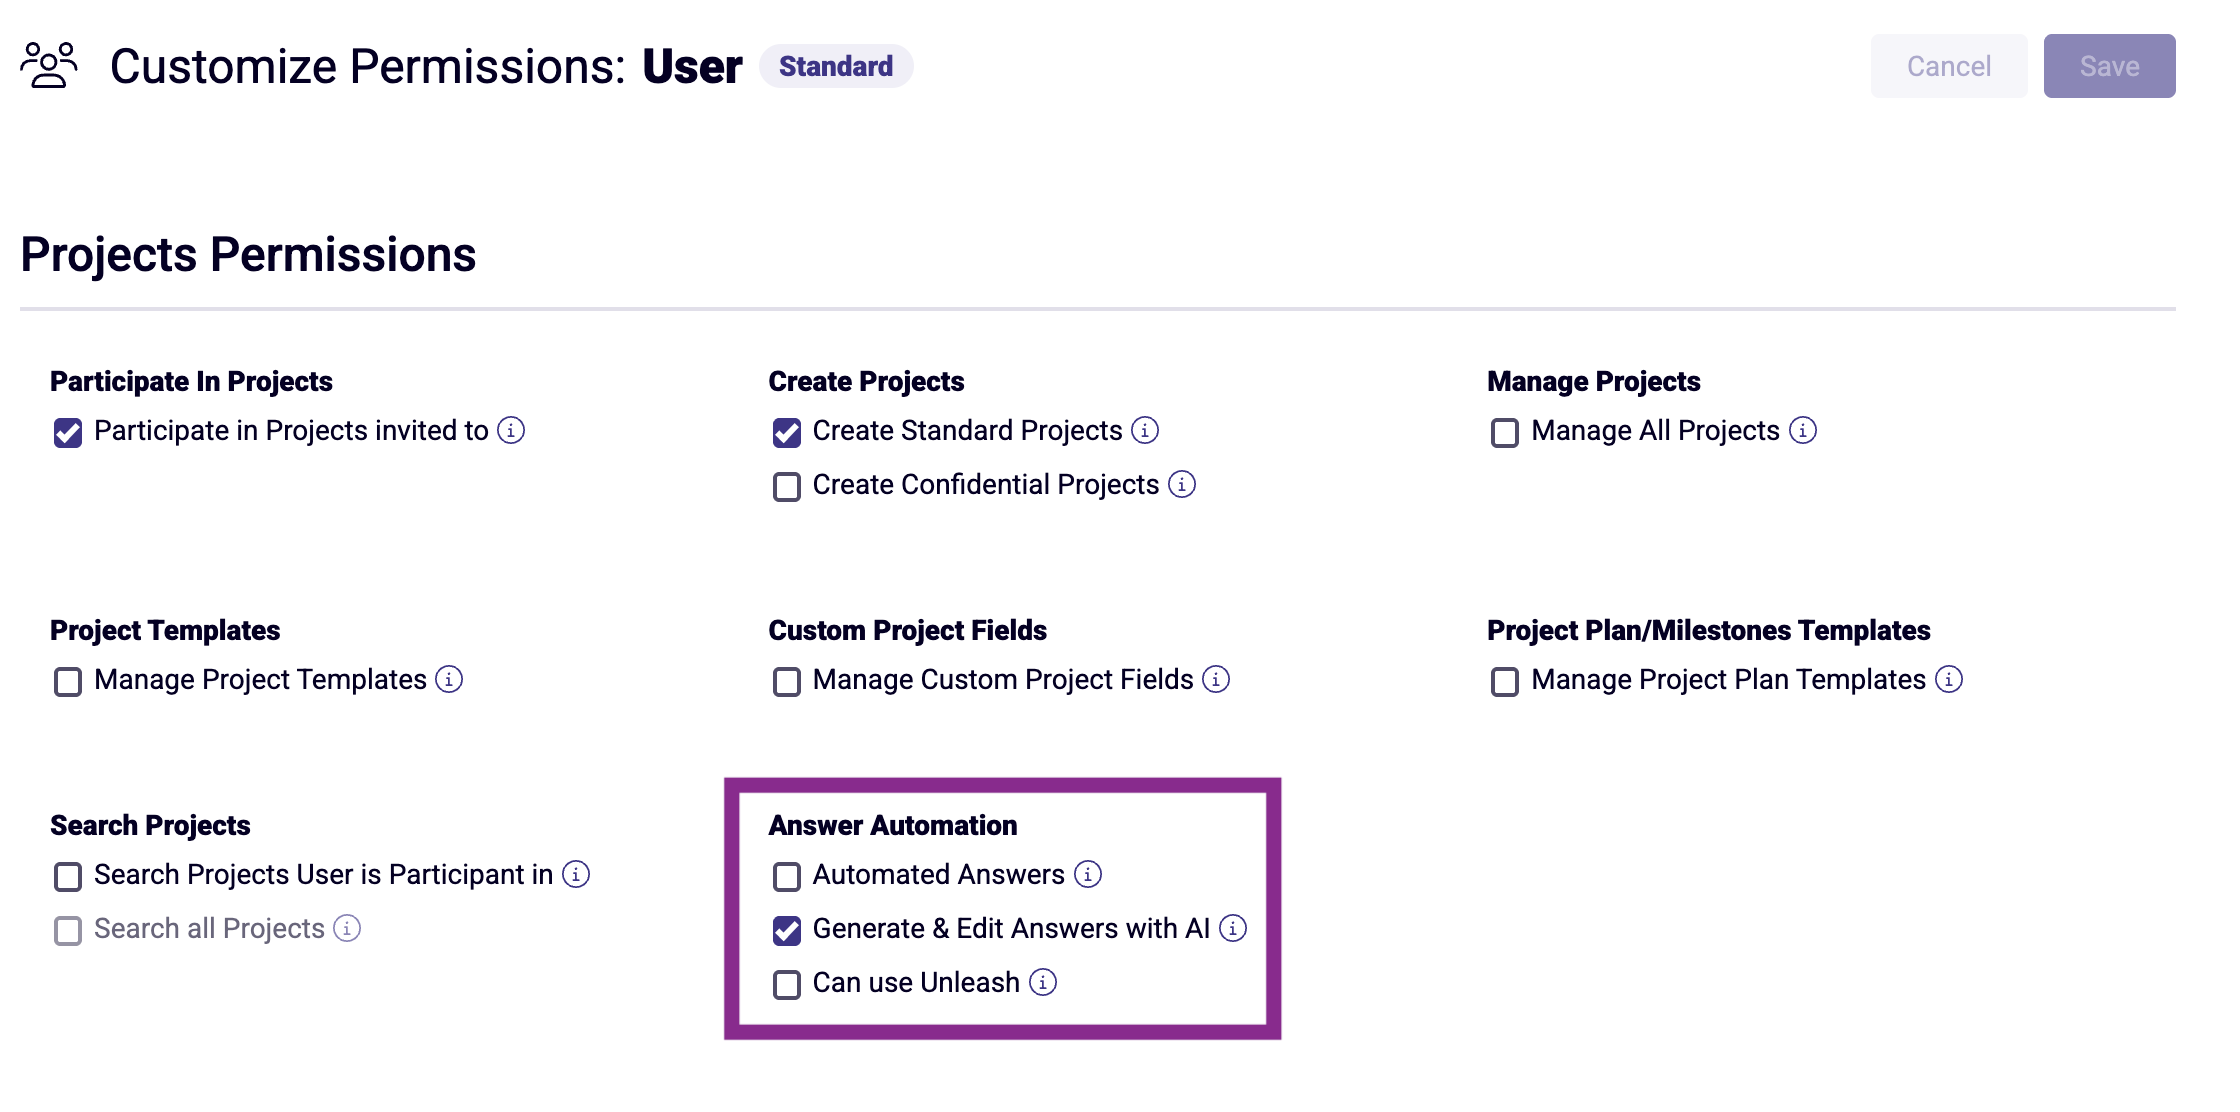Click the Standard role badge

pyautogui.click(x=836, y=66)
